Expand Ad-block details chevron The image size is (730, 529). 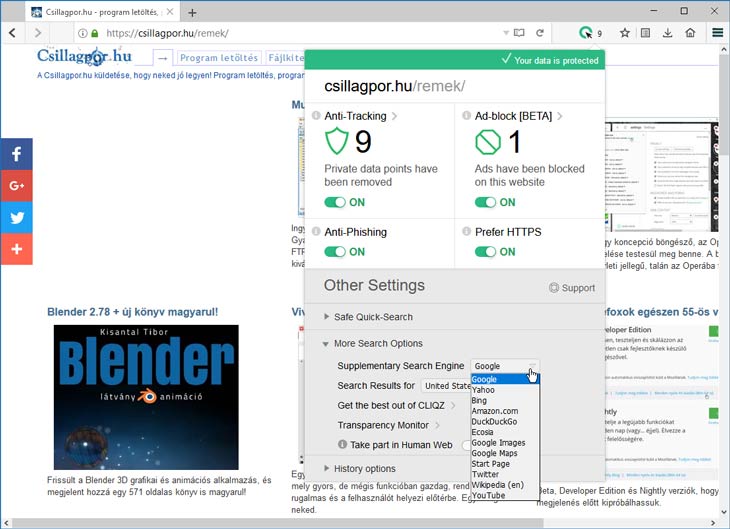(x=560, y=116)
